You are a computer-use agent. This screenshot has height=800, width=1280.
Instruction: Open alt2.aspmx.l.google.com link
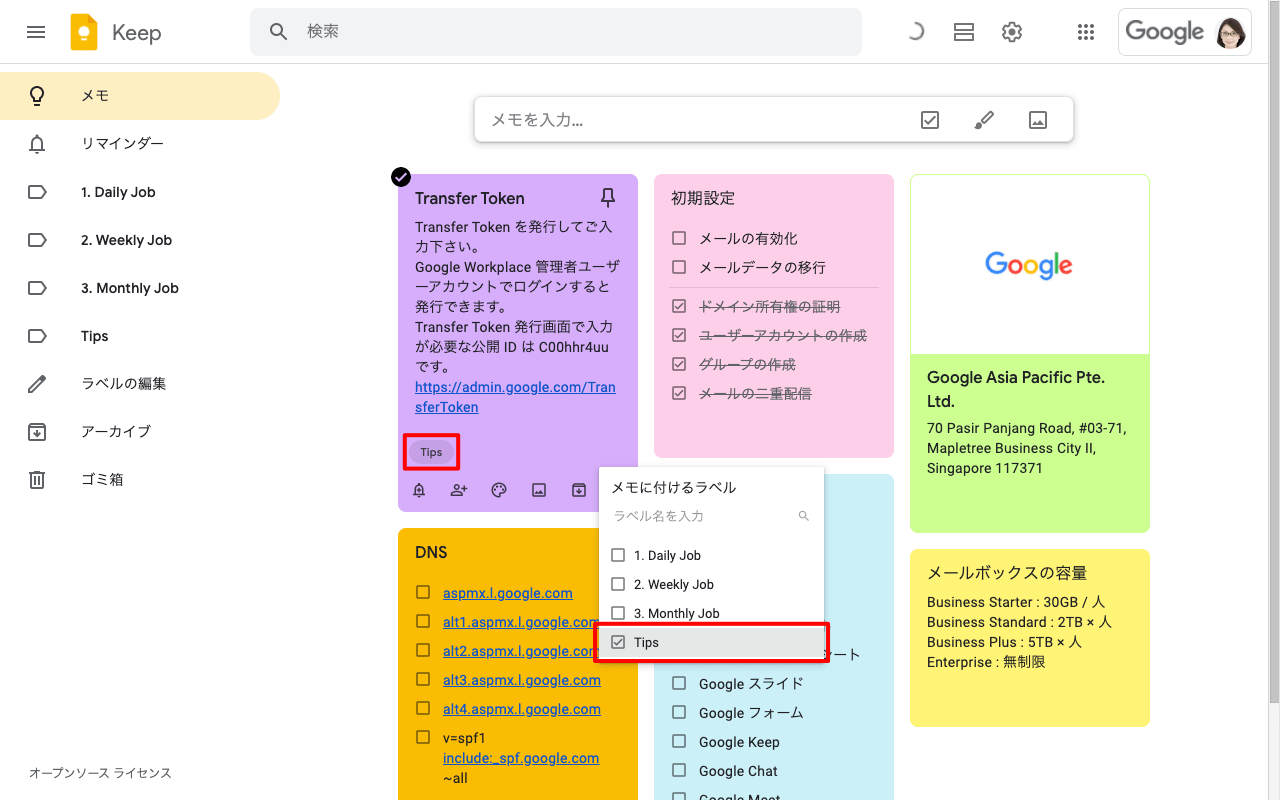pos(520,651)
